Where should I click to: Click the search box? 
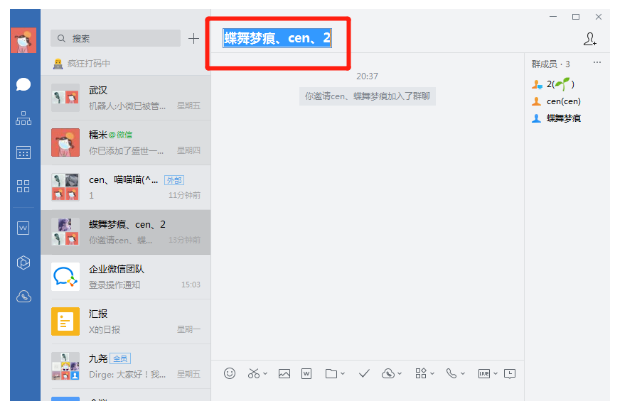pyautogui.click(x=115, y=38)
